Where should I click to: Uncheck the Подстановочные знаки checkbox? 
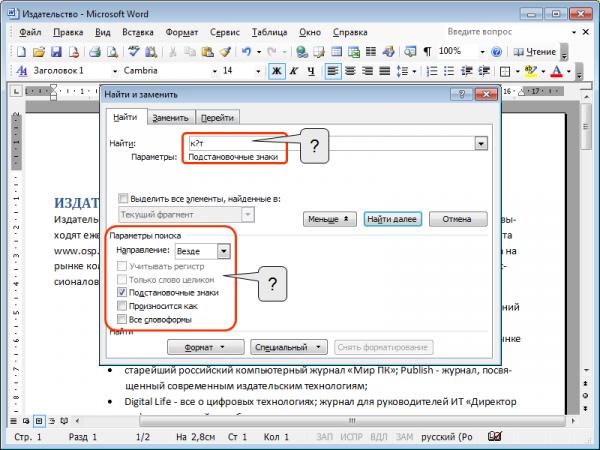pyautogui.click(x=122, y=292)
